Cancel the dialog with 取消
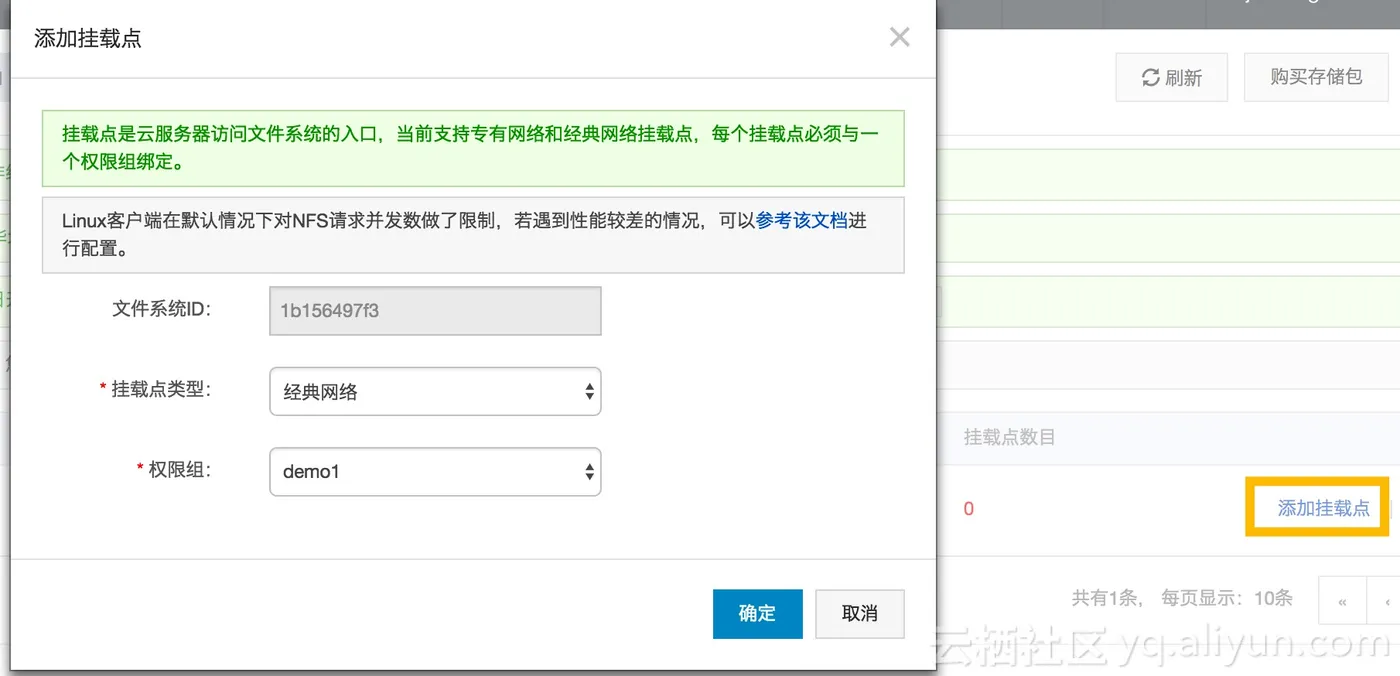This screenshot has height=676, width=1400. 860,613
